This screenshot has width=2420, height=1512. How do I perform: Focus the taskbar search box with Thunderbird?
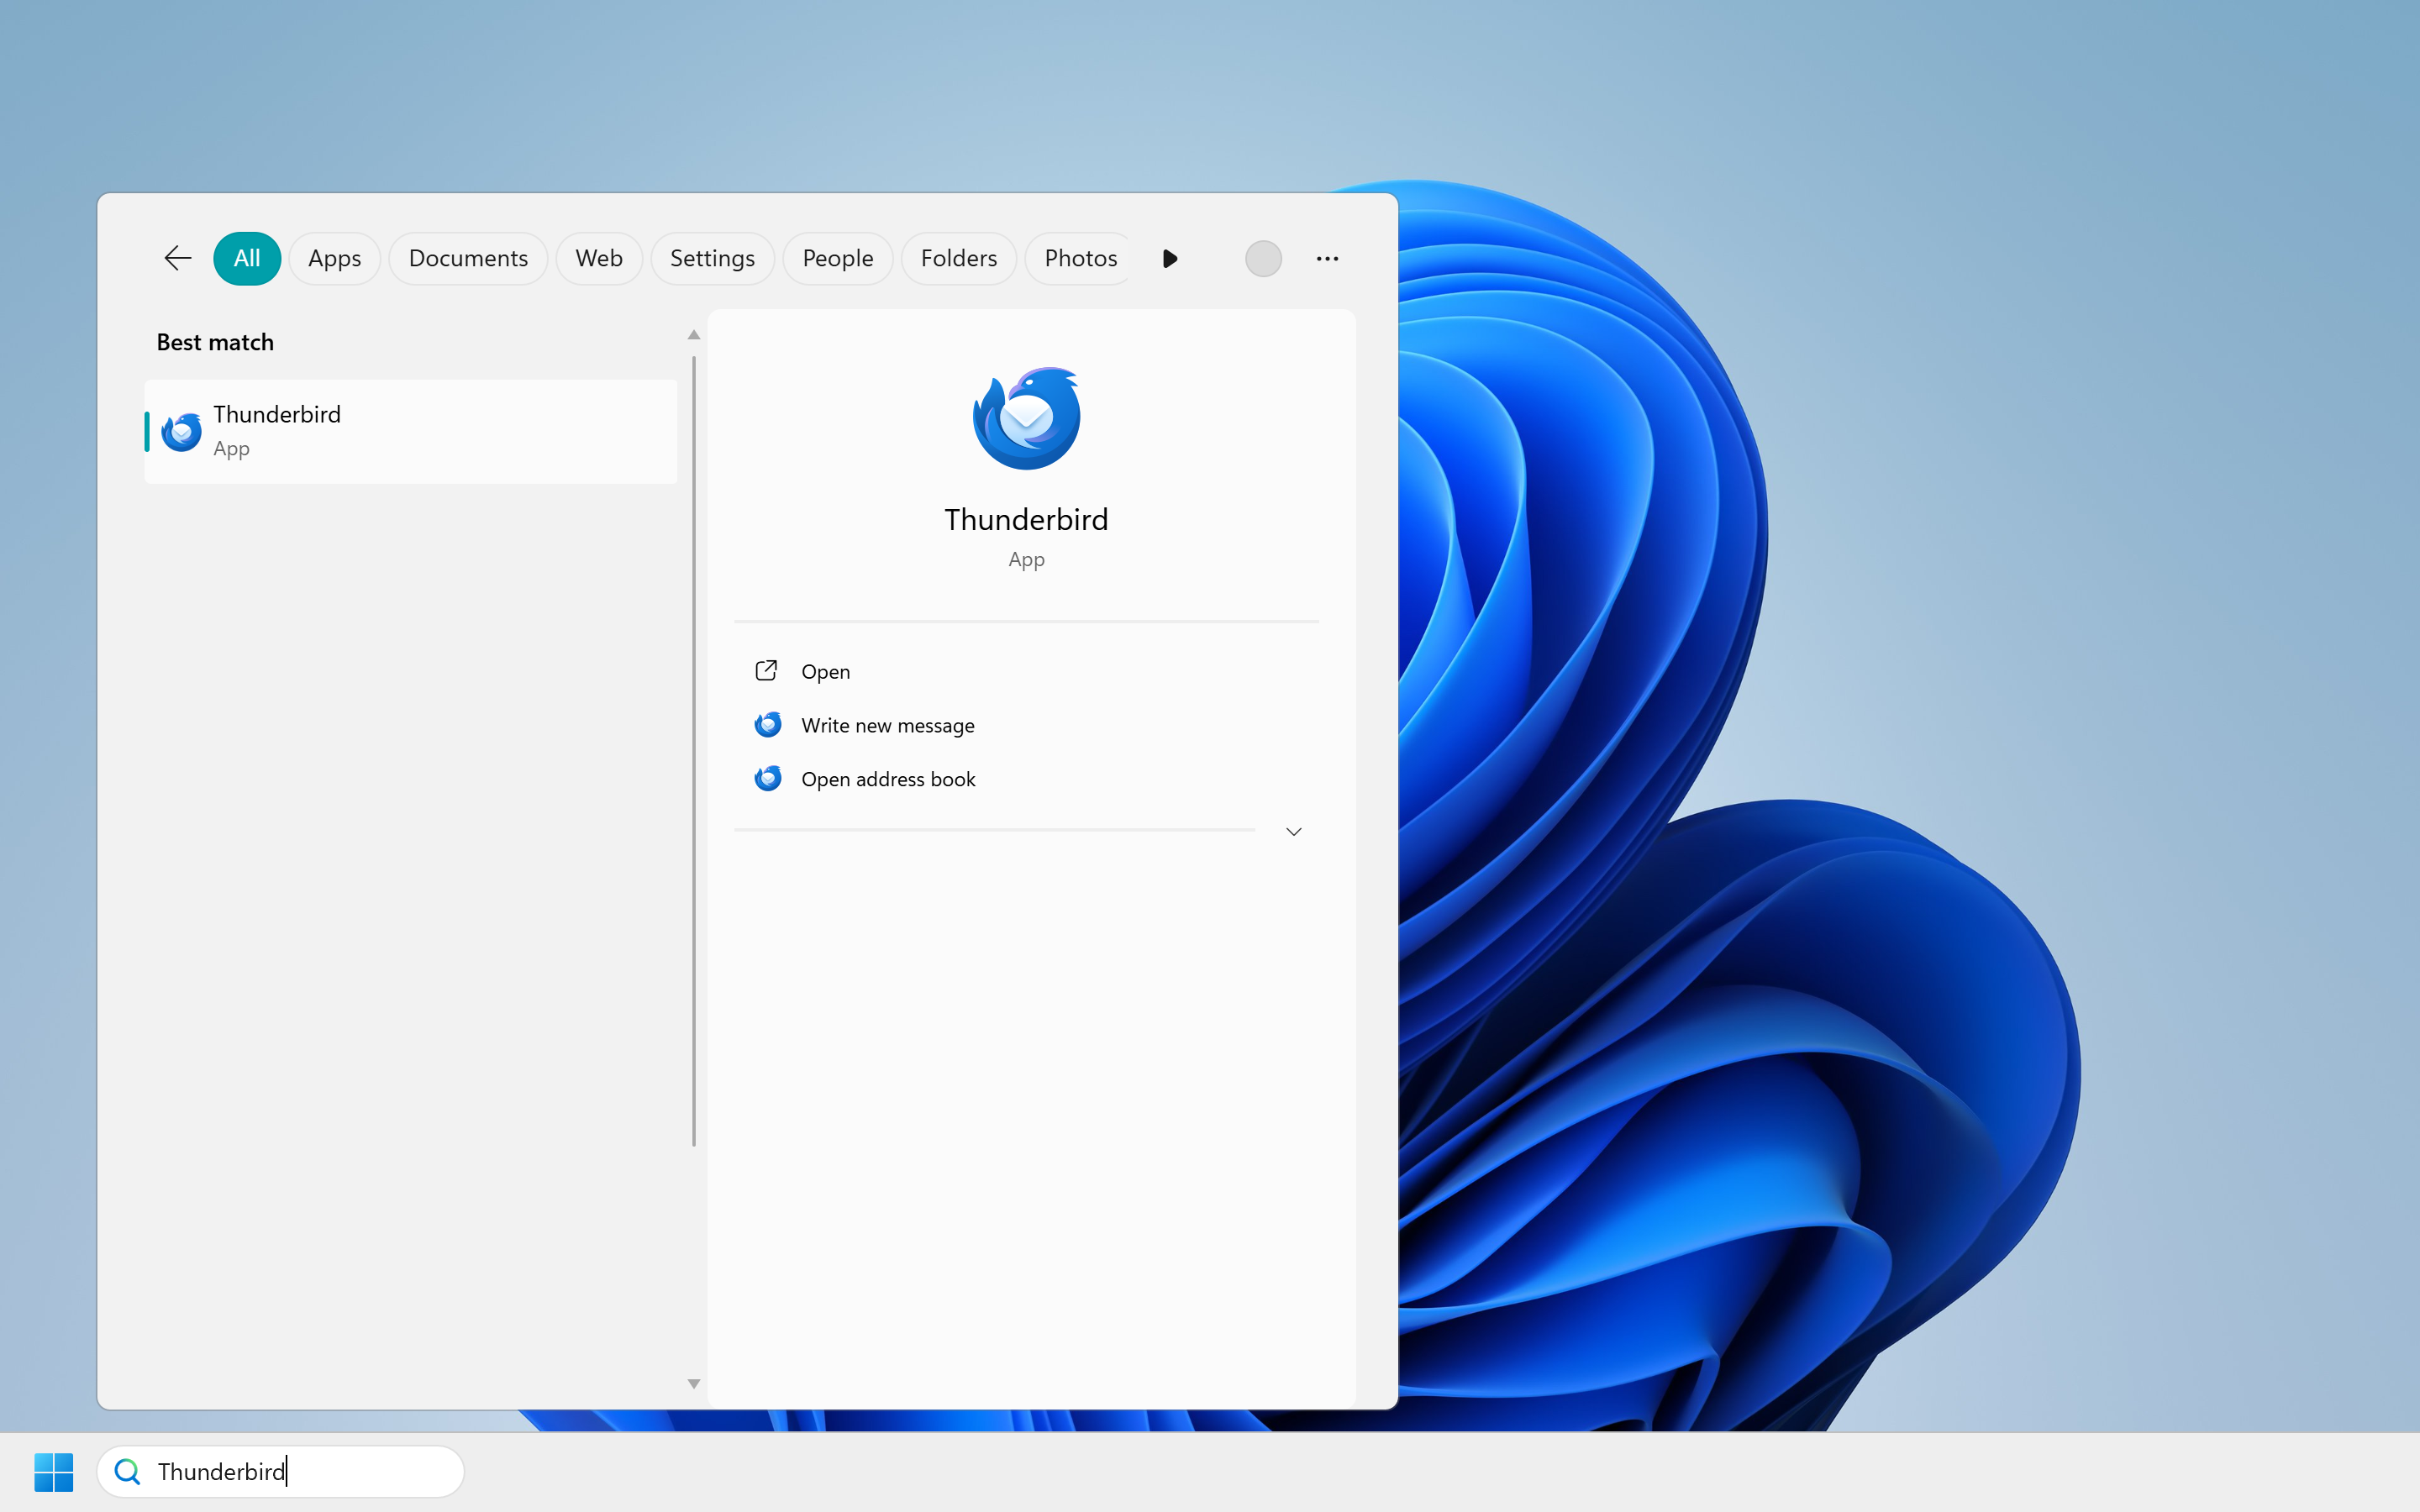click(x=281, y=1471)
